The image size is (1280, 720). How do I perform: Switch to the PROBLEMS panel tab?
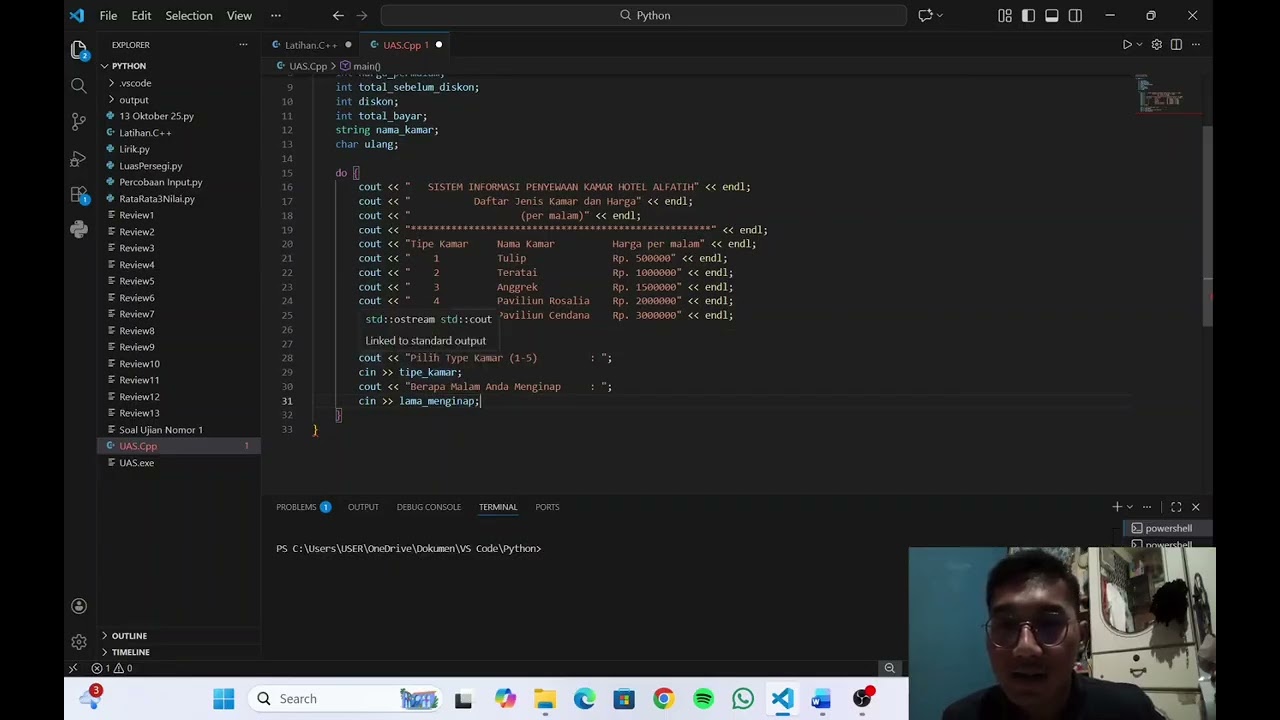pyautogui.click(x=303, y=507)
